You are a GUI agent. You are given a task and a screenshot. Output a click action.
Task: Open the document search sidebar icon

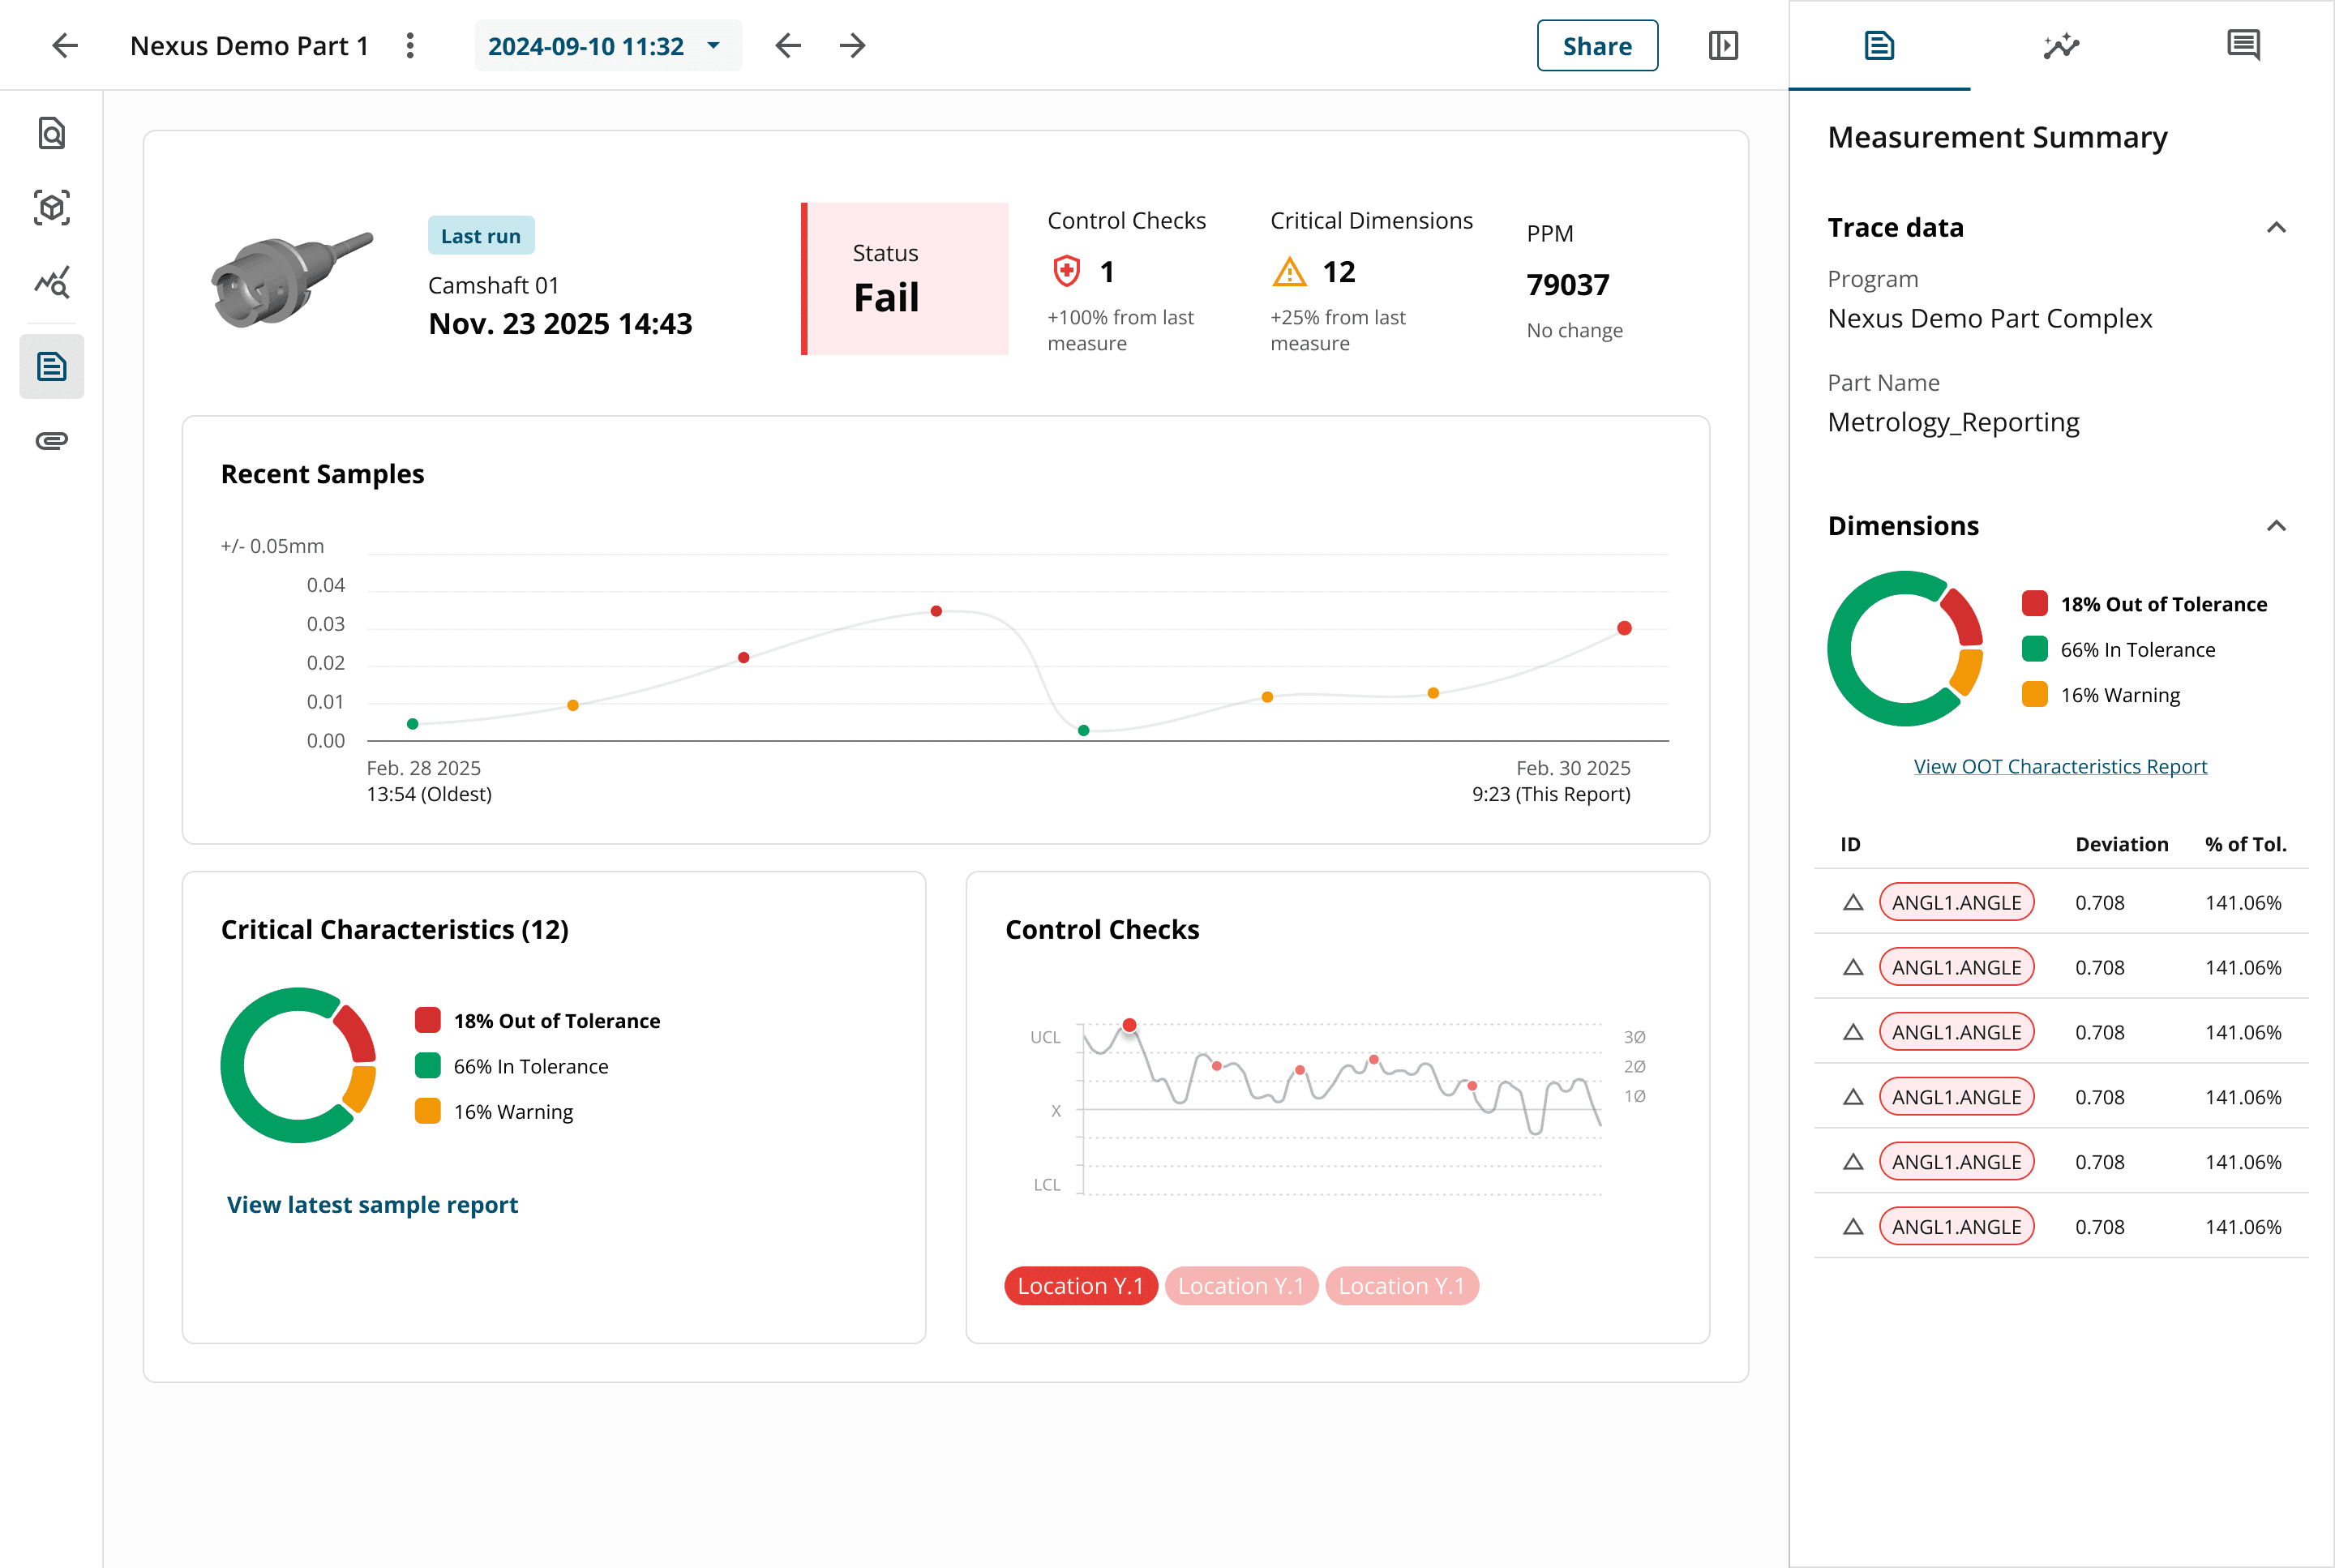tap(52, 133)
